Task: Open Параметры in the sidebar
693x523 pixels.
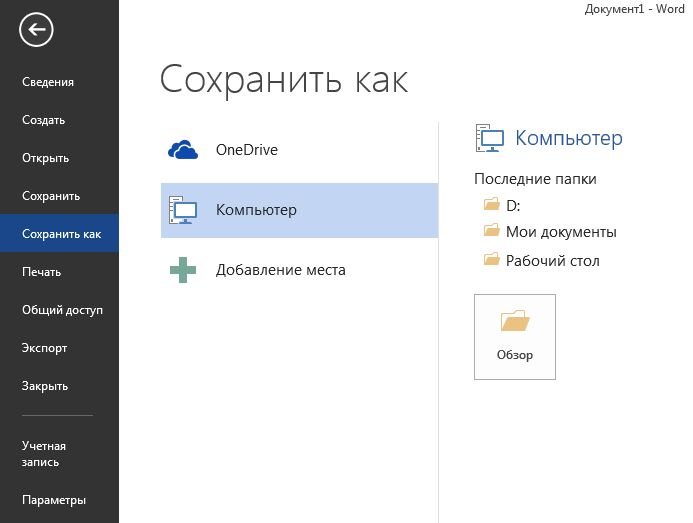Action: (54, 500)
